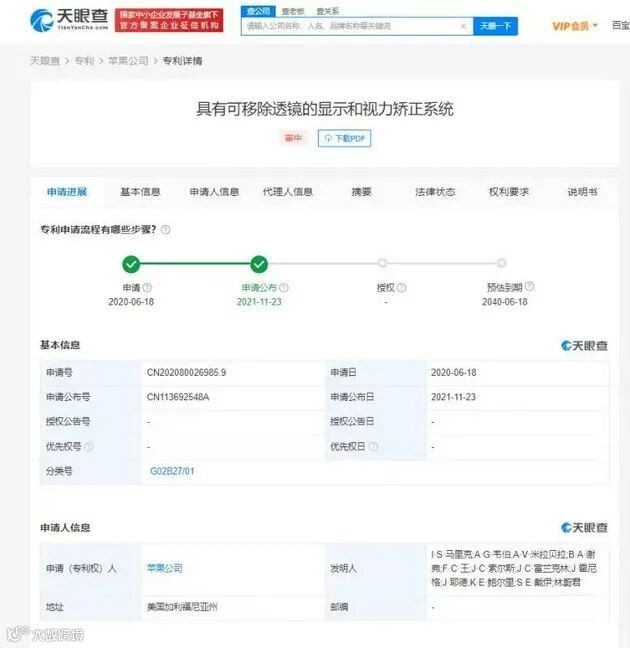Viewport: 630px width, 648px height.
Task: Select the 查老板 search tab
Action: [293, 12]
